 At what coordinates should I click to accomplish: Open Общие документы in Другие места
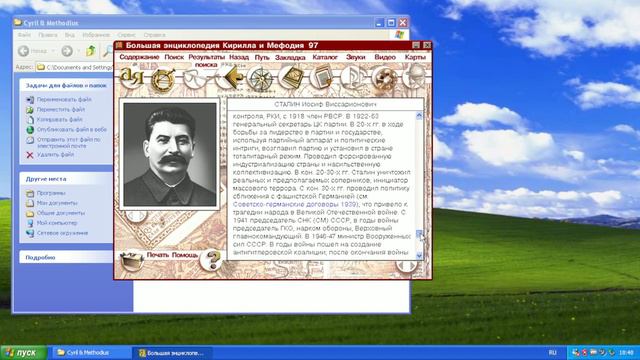(x=61, y=213)
